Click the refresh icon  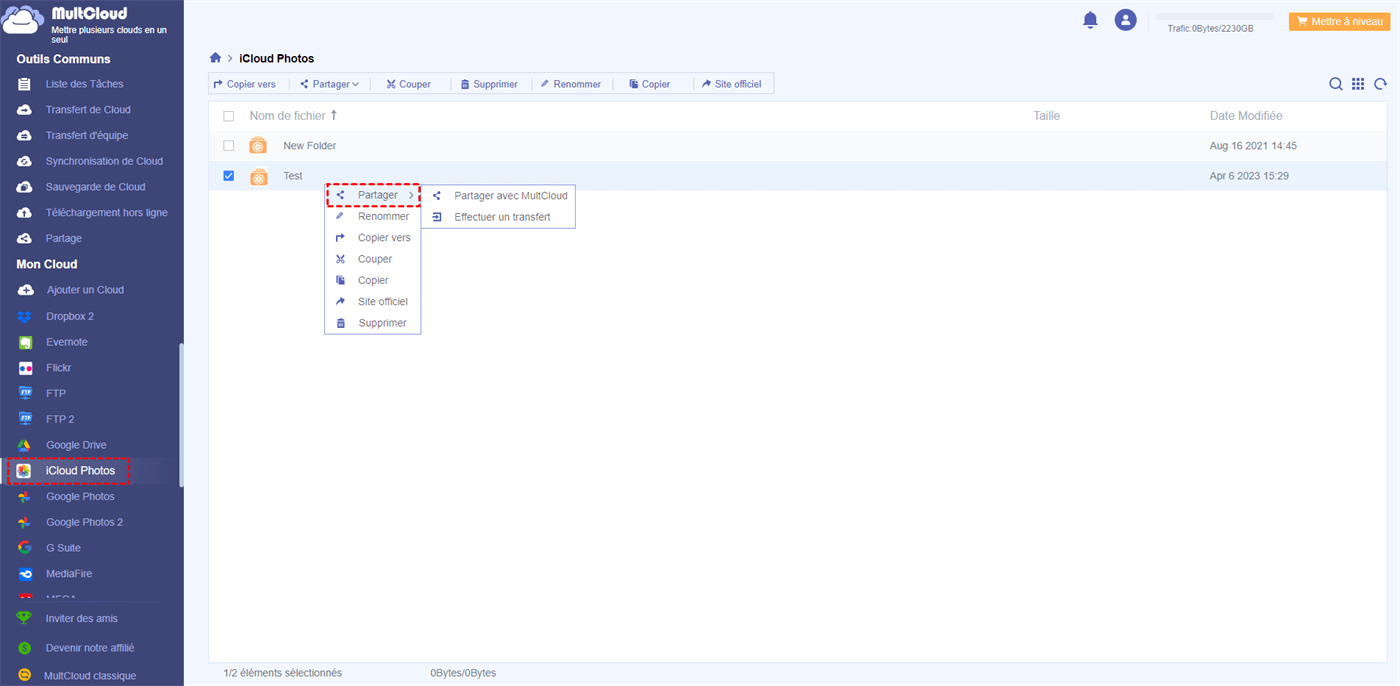pyautogui.click(x=1381, y=84)
